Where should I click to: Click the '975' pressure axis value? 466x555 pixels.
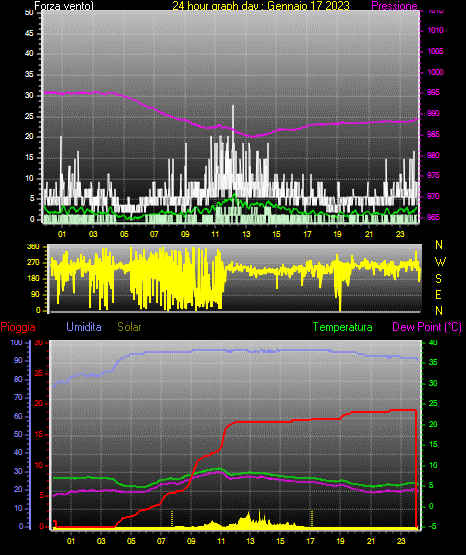pos(433,176)
